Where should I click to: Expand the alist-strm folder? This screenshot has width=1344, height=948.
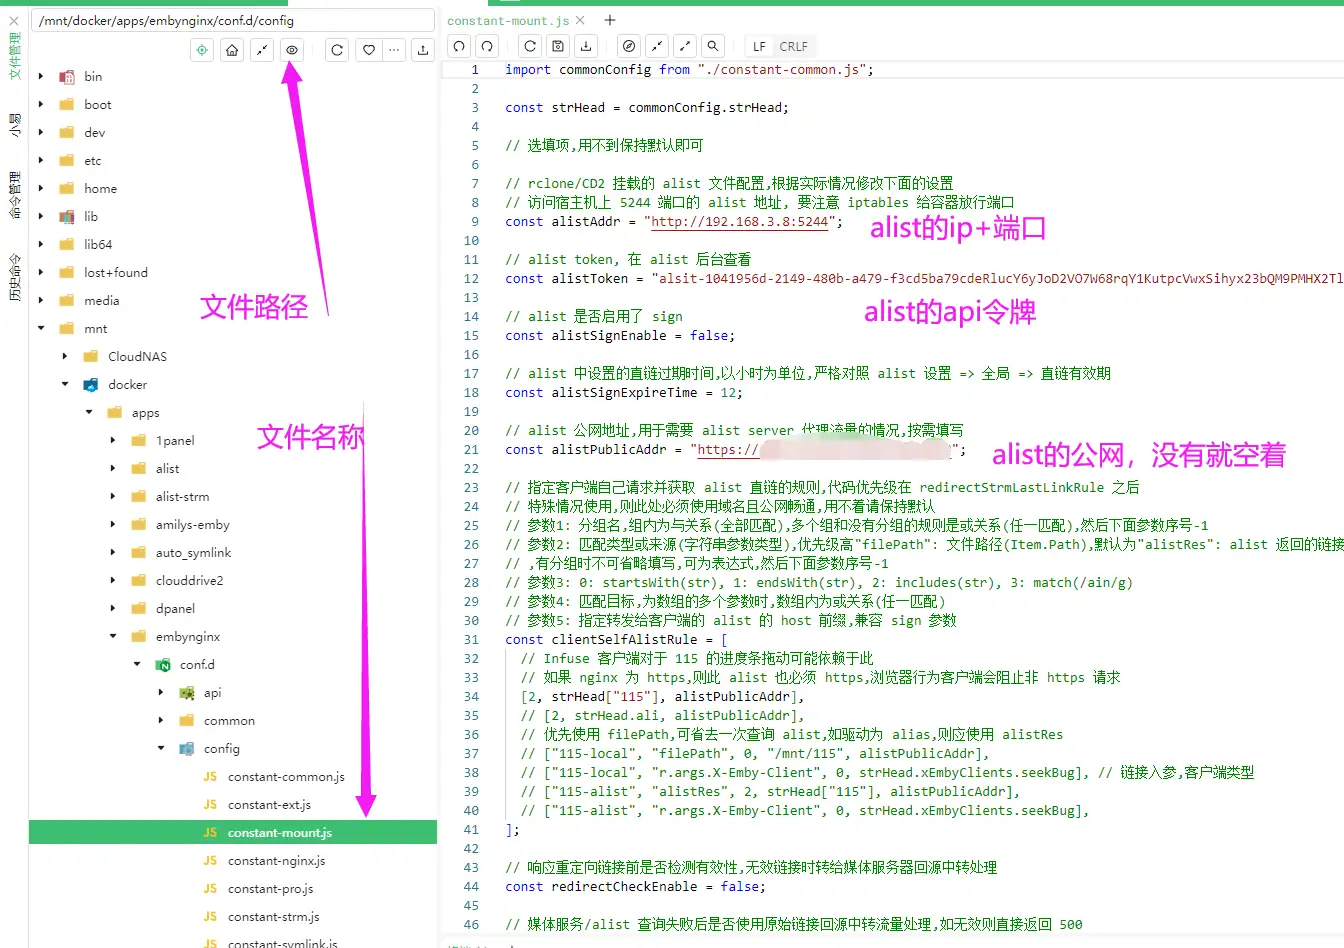(111, 496)
